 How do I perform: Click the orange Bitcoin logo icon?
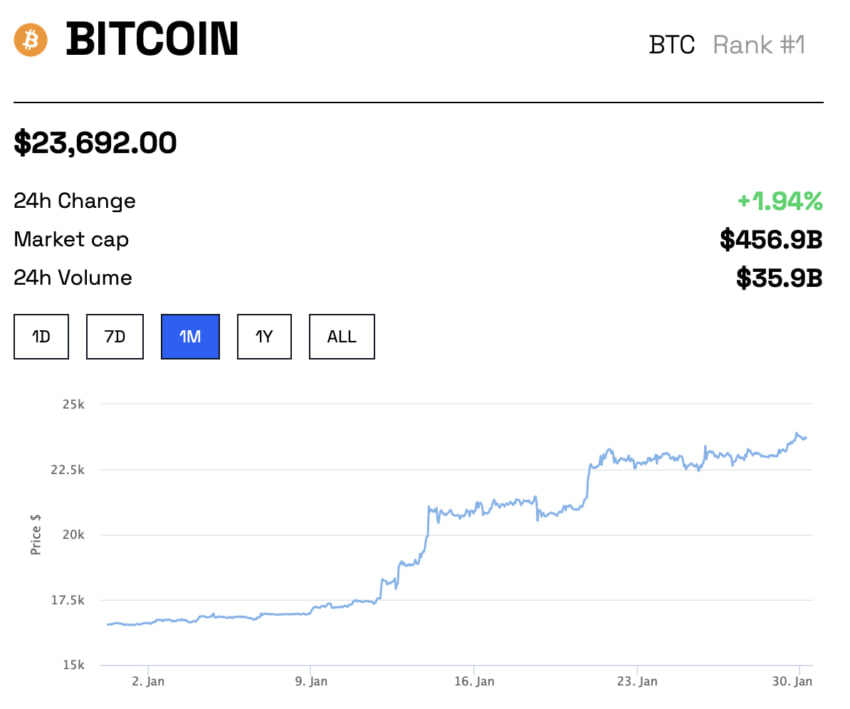click(x=30, y=40)
